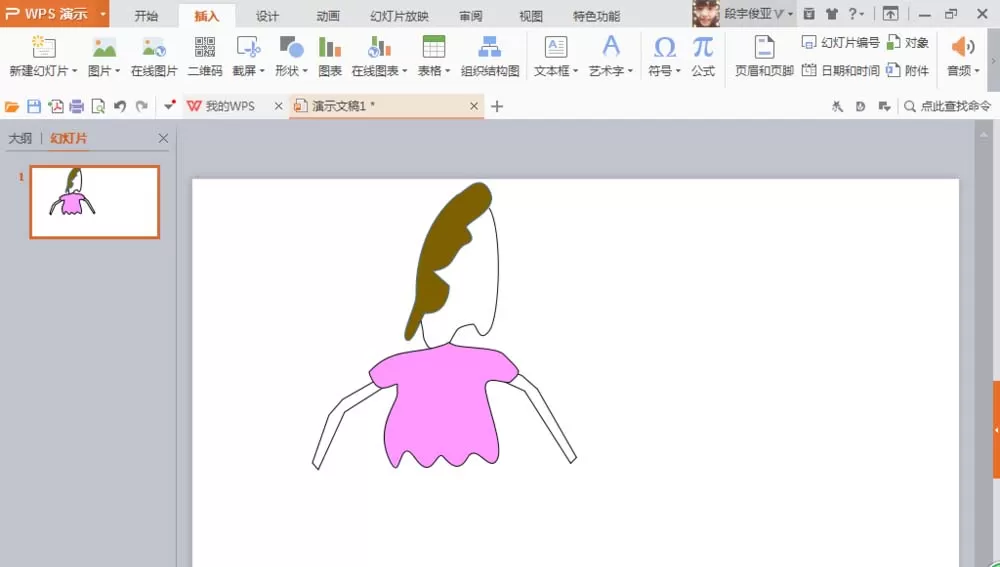Open Header and Footer (页眉和页脚)

[x=764, y=47]
